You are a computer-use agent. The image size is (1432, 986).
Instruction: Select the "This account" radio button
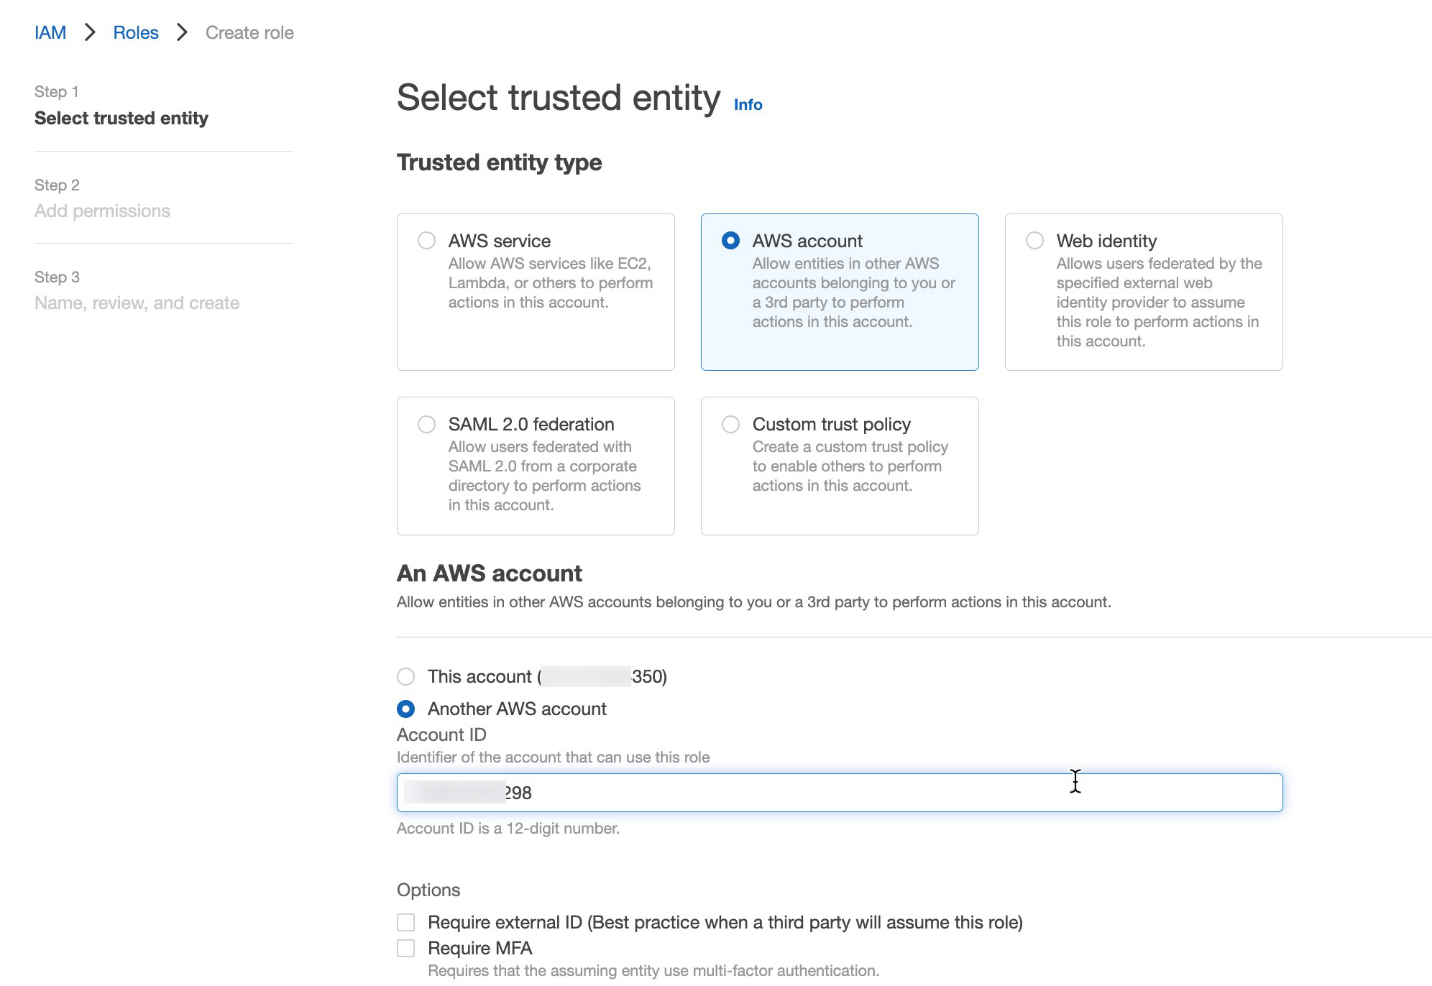pos(406,676)
